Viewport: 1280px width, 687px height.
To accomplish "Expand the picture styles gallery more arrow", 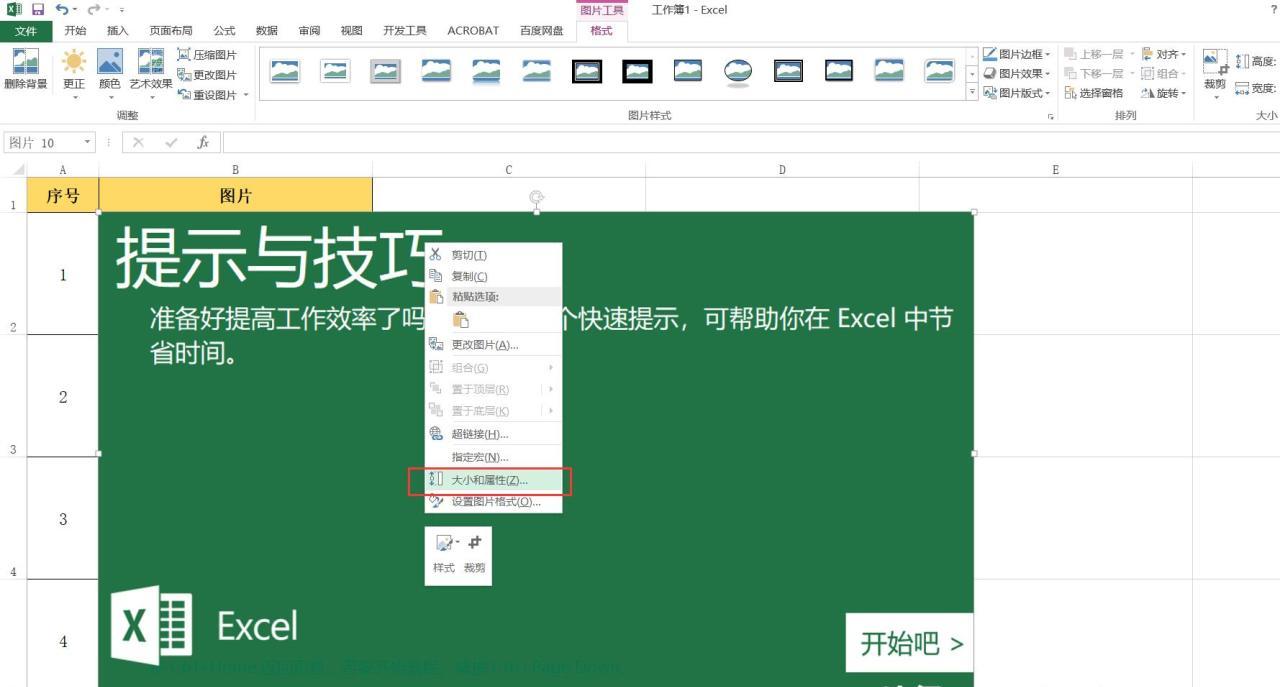I will (x=973, y=92).
